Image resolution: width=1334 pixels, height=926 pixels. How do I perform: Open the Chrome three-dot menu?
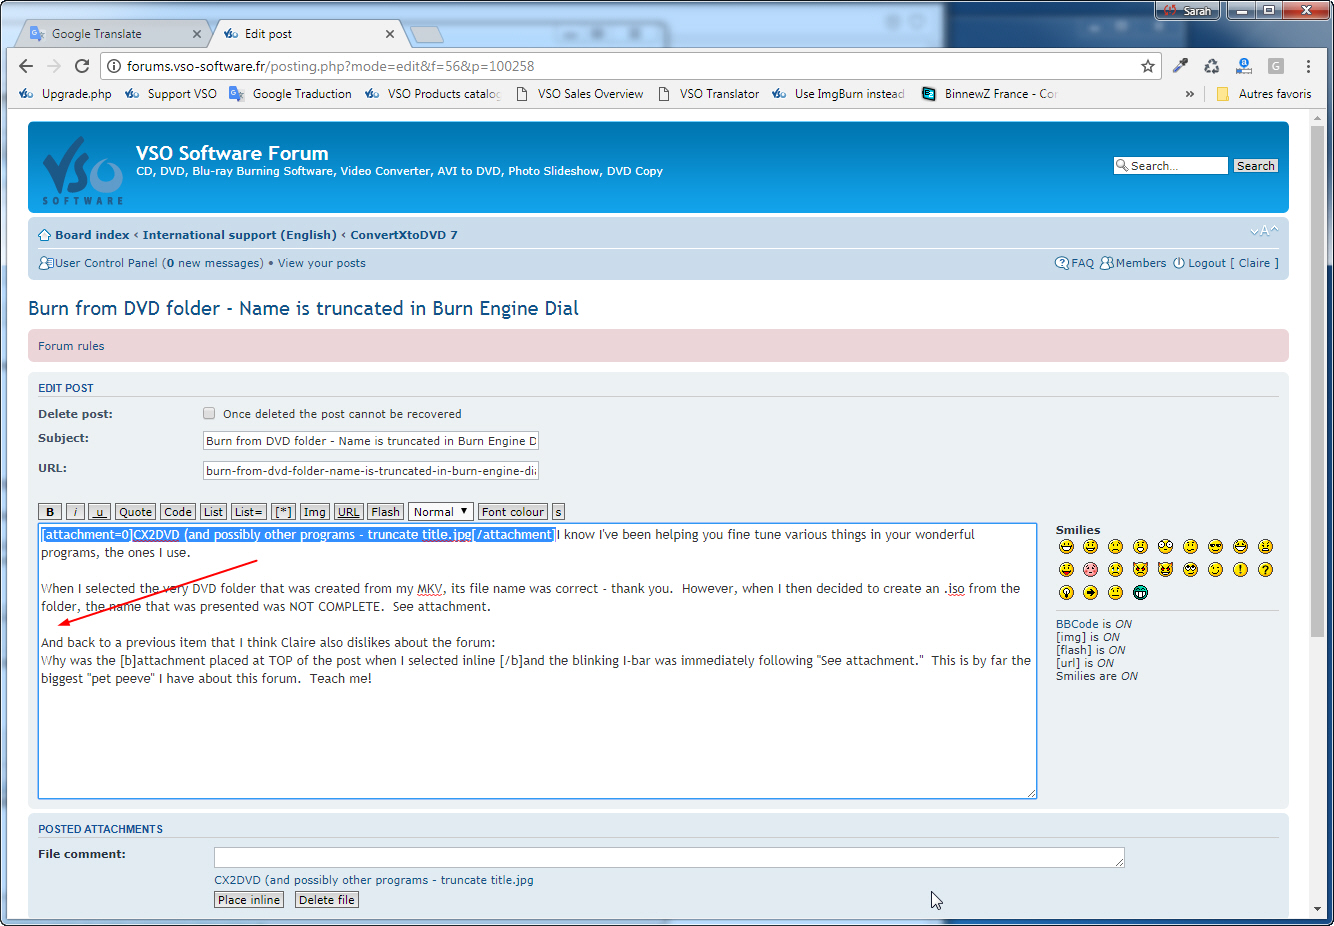click(x=1308, y=66)
